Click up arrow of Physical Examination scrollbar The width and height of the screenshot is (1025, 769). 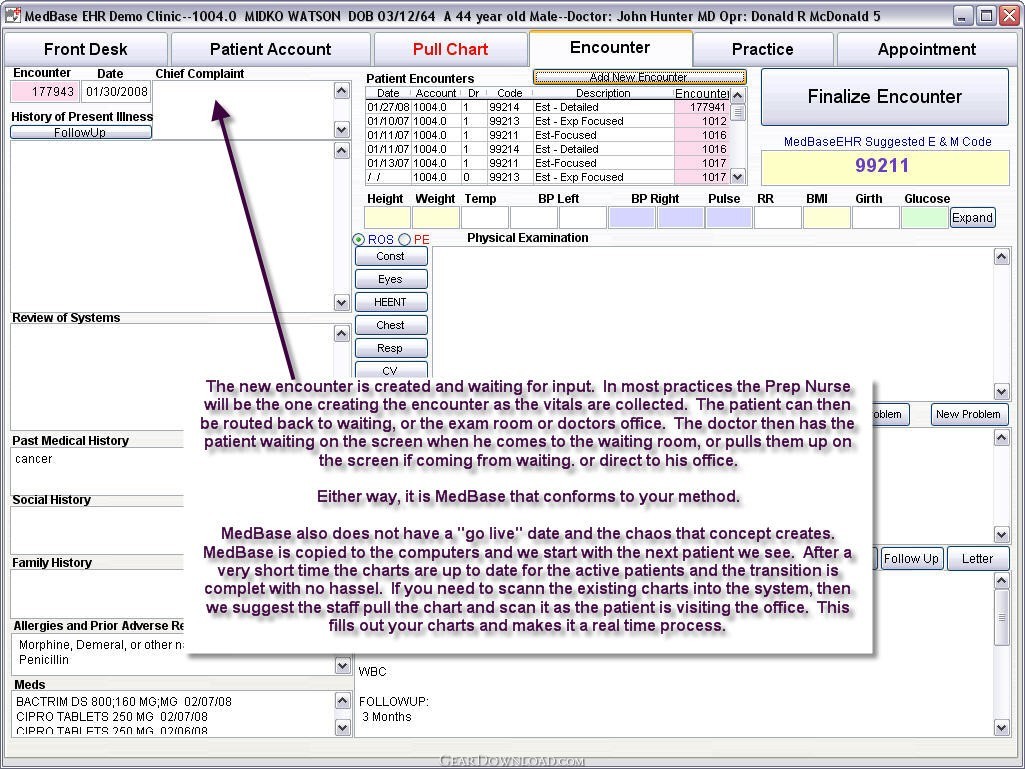click(x=1001, y=257)
